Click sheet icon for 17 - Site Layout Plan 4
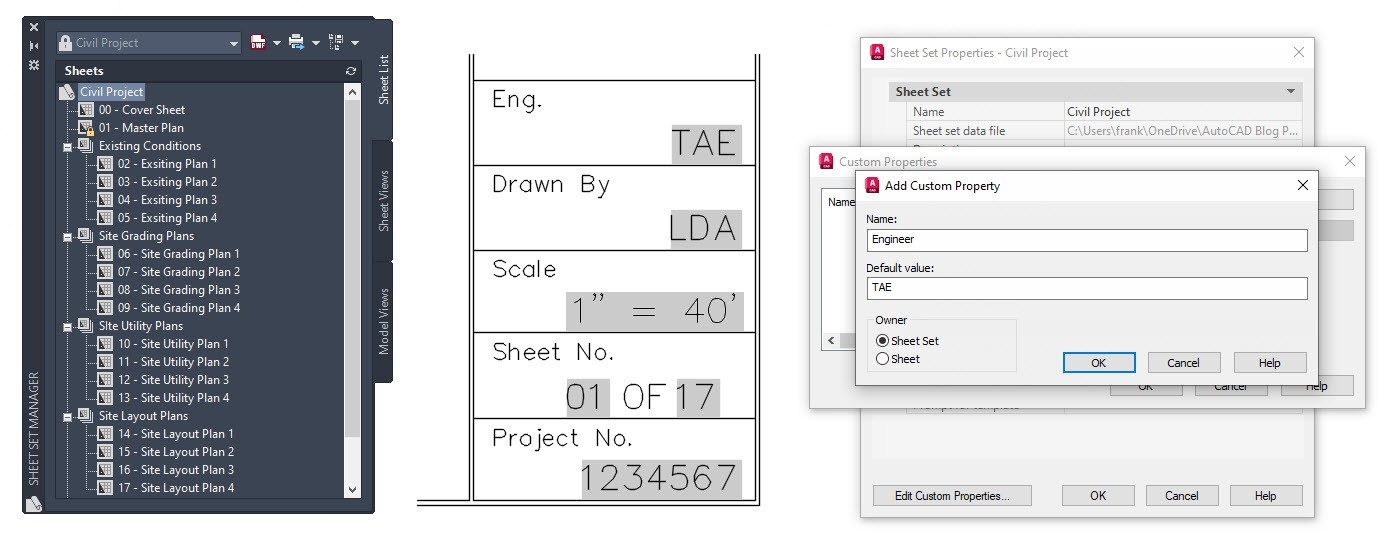Screen dimensions: 1392x554 [105, 488]
